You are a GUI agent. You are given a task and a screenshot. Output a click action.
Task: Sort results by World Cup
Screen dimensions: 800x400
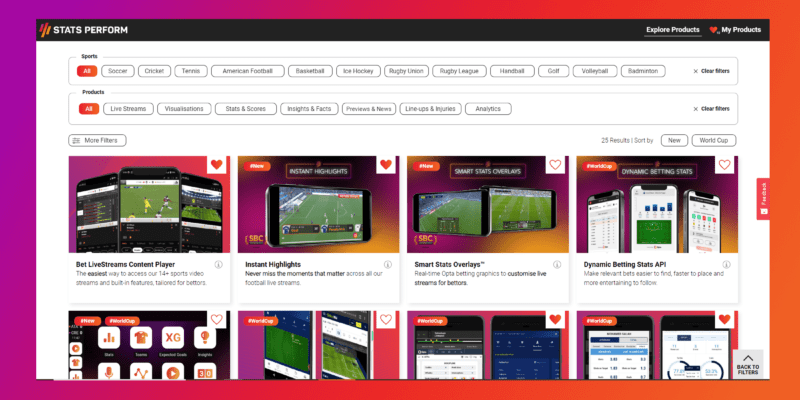coord(714,140)
